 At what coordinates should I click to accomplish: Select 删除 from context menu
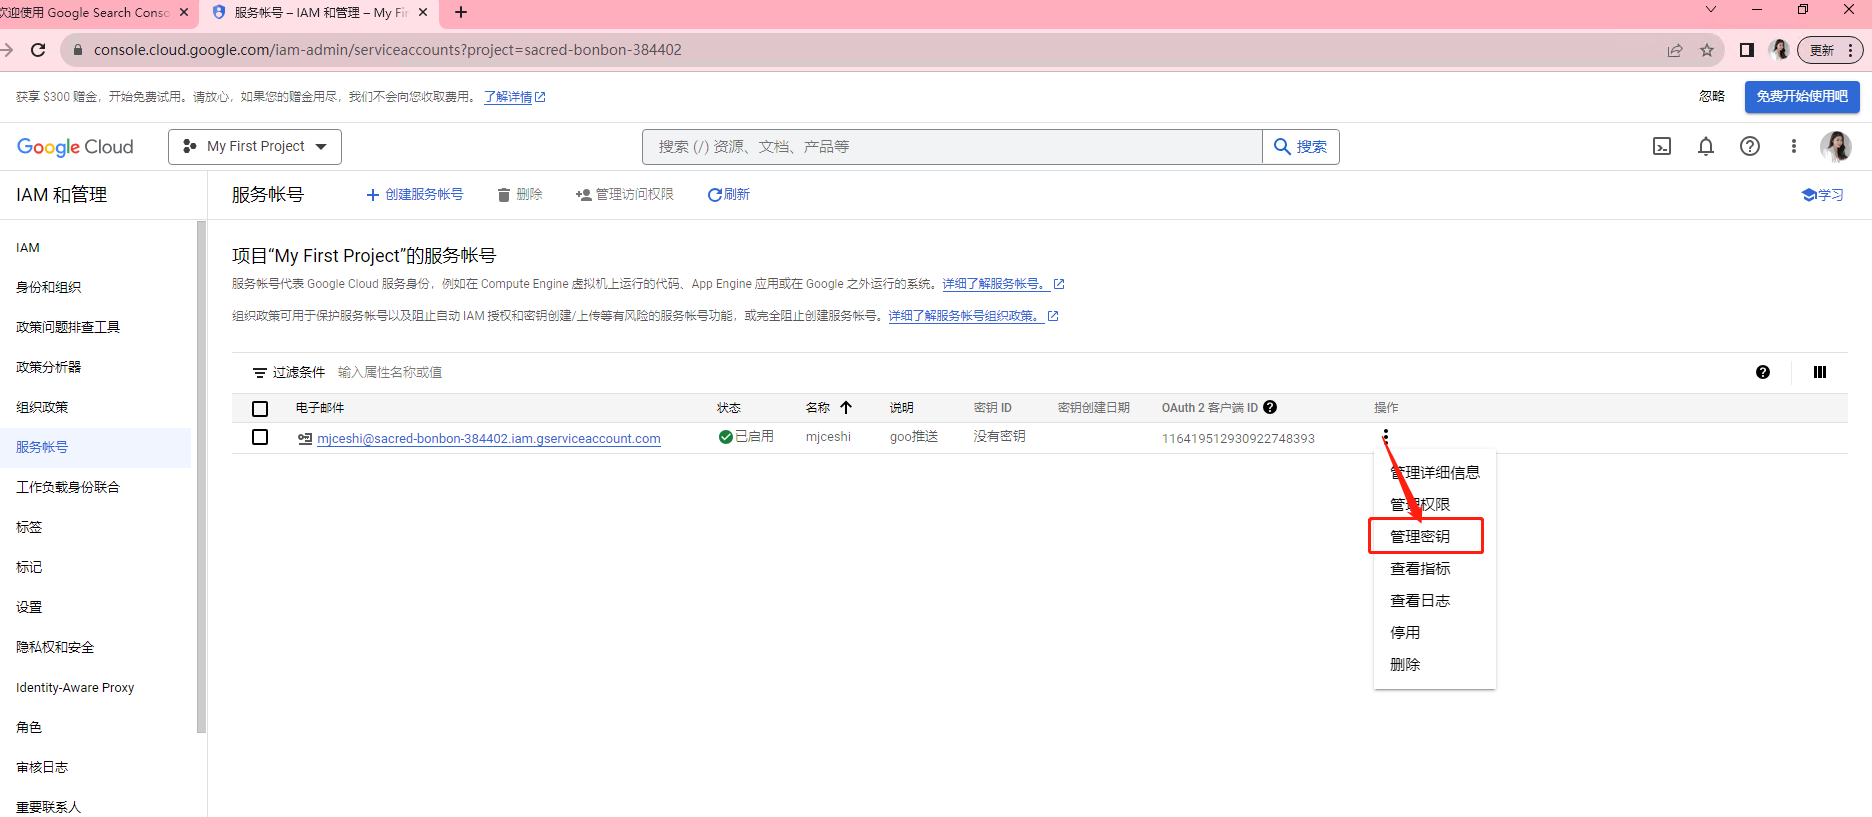(1435, 665)
